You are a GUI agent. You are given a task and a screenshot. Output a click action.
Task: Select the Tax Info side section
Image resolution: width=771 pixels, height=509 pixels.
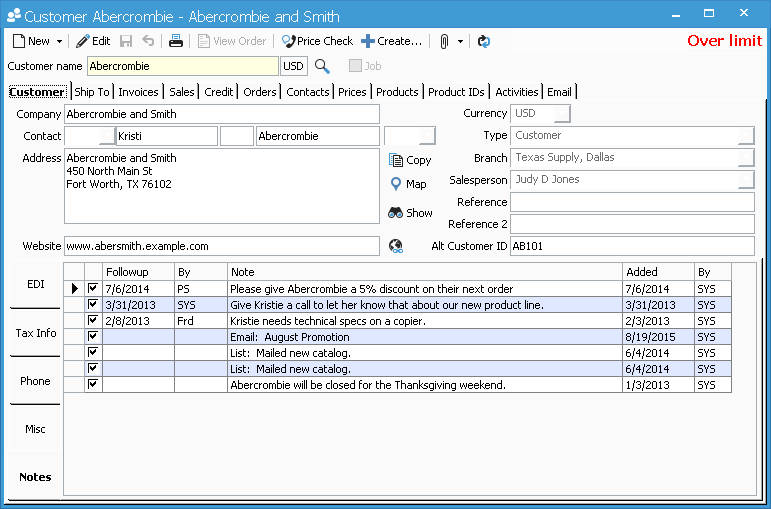(35, 333)
